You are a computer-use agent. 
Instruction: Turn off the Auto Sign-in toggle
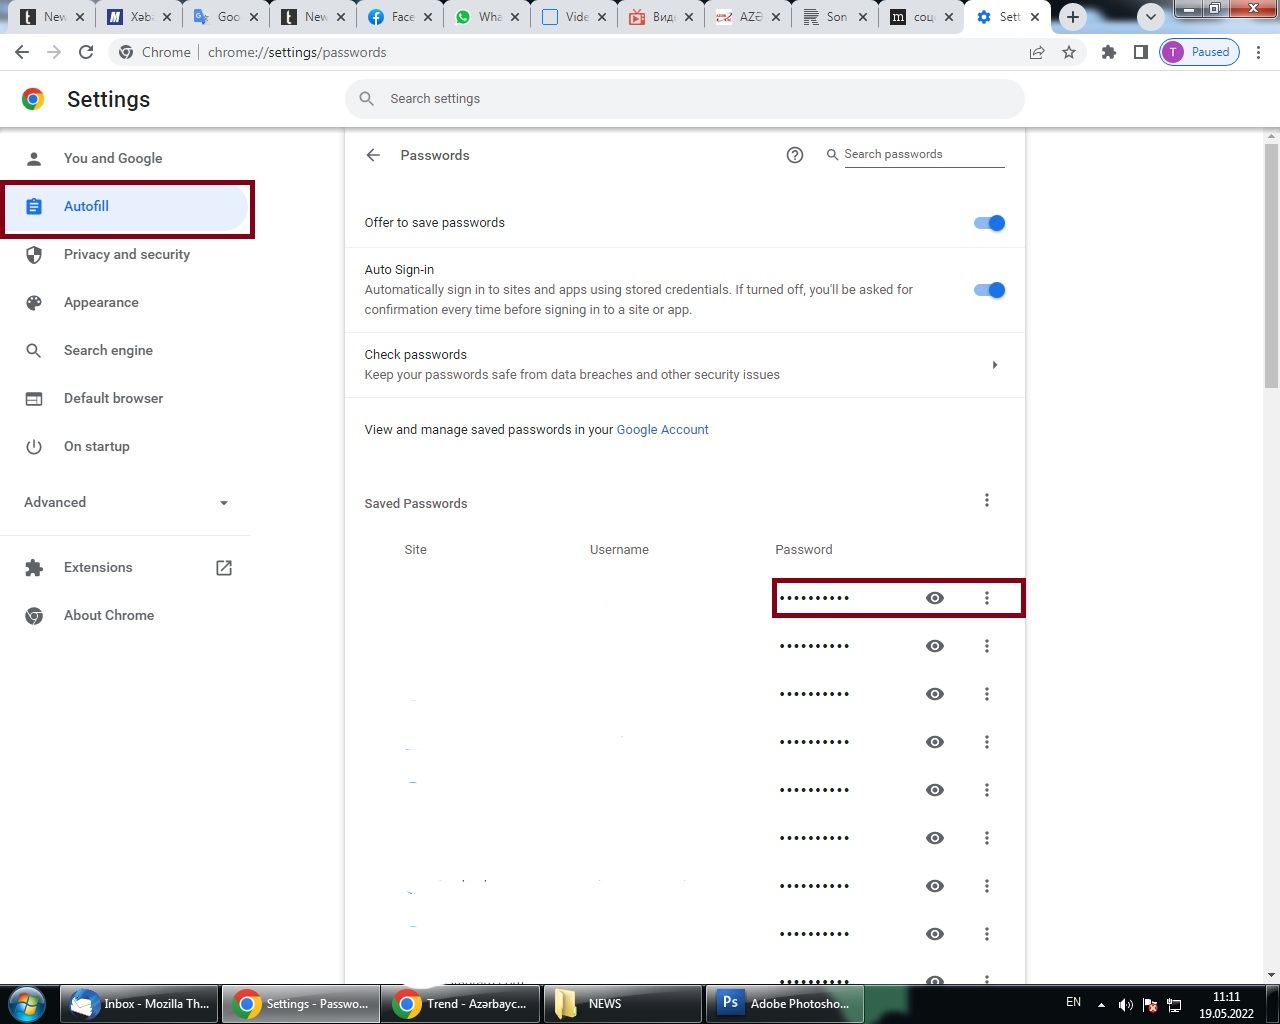tap(989, 290)
